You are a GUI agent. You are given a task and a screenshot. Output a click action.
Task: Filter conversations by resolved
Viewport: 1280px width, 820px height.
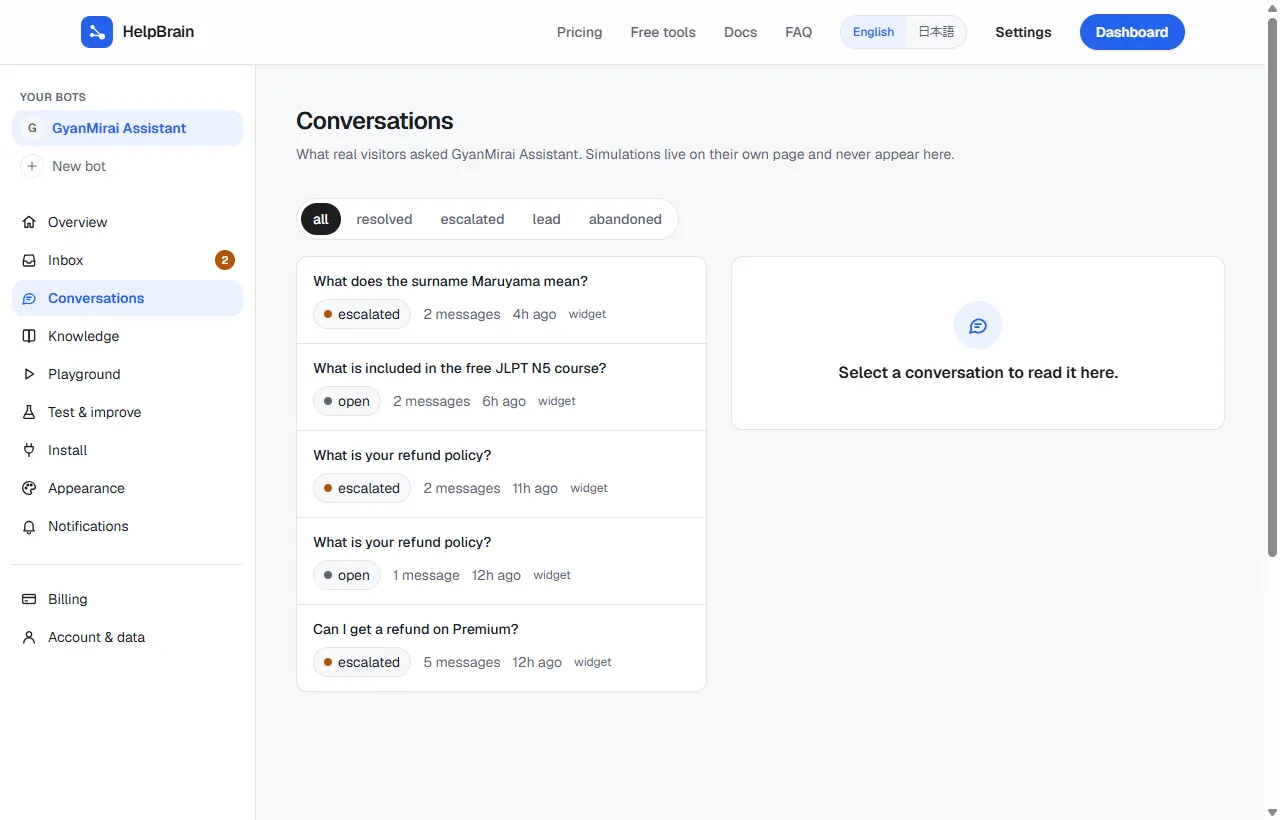[x=384, y=219]
